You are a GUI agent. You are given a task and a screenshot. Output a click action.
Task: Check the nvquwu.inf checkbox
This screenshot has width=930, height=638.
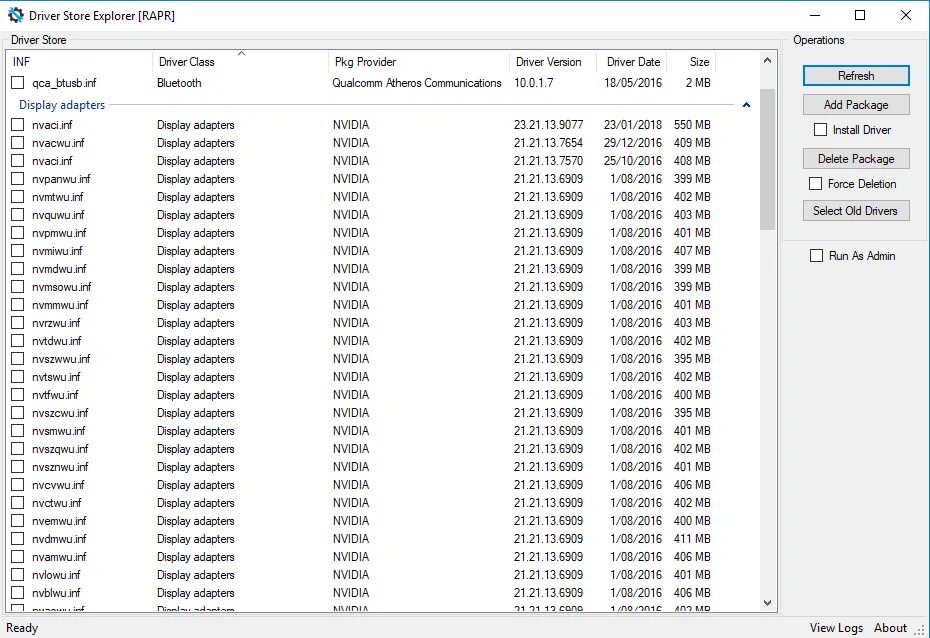coord(18,215)
